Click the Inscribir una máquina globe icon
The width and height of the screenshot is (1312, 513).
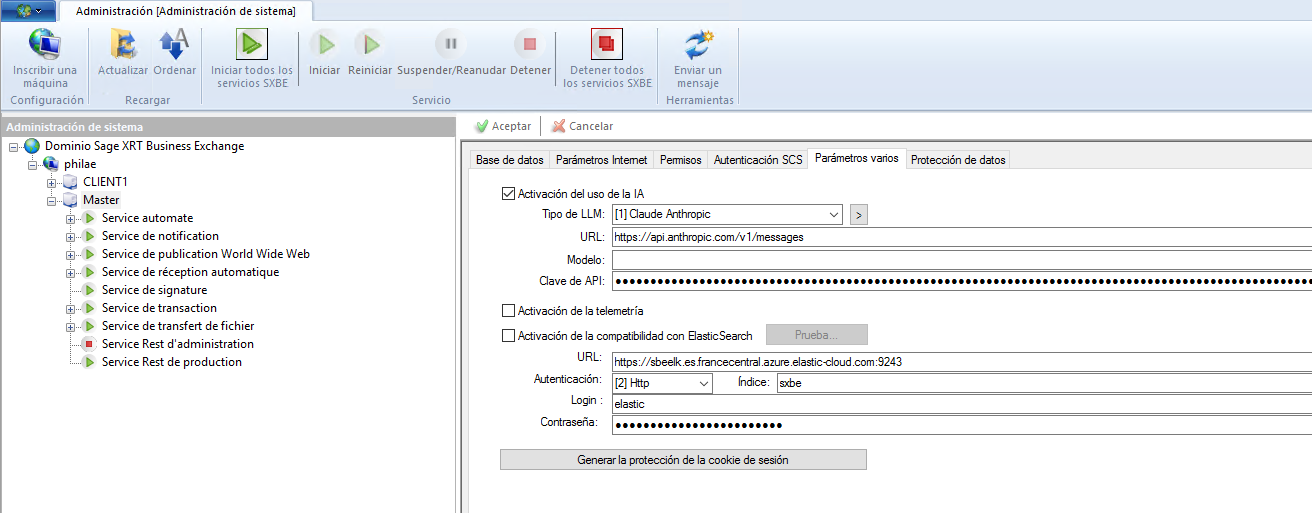44,44
